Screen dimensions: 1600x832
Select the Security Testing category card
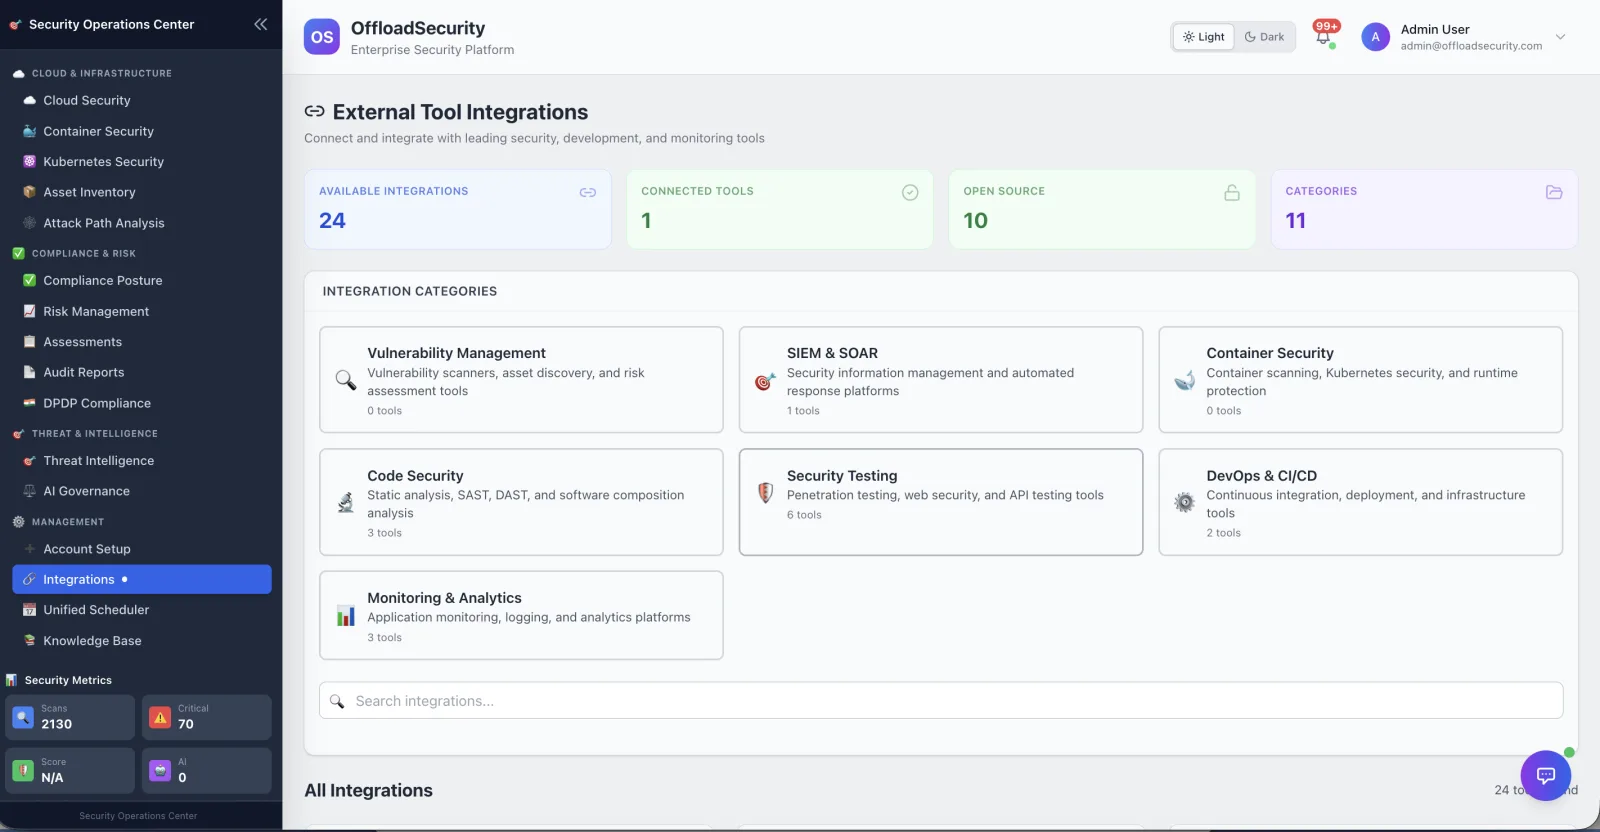pyautogui.click(x=941, y=502)
